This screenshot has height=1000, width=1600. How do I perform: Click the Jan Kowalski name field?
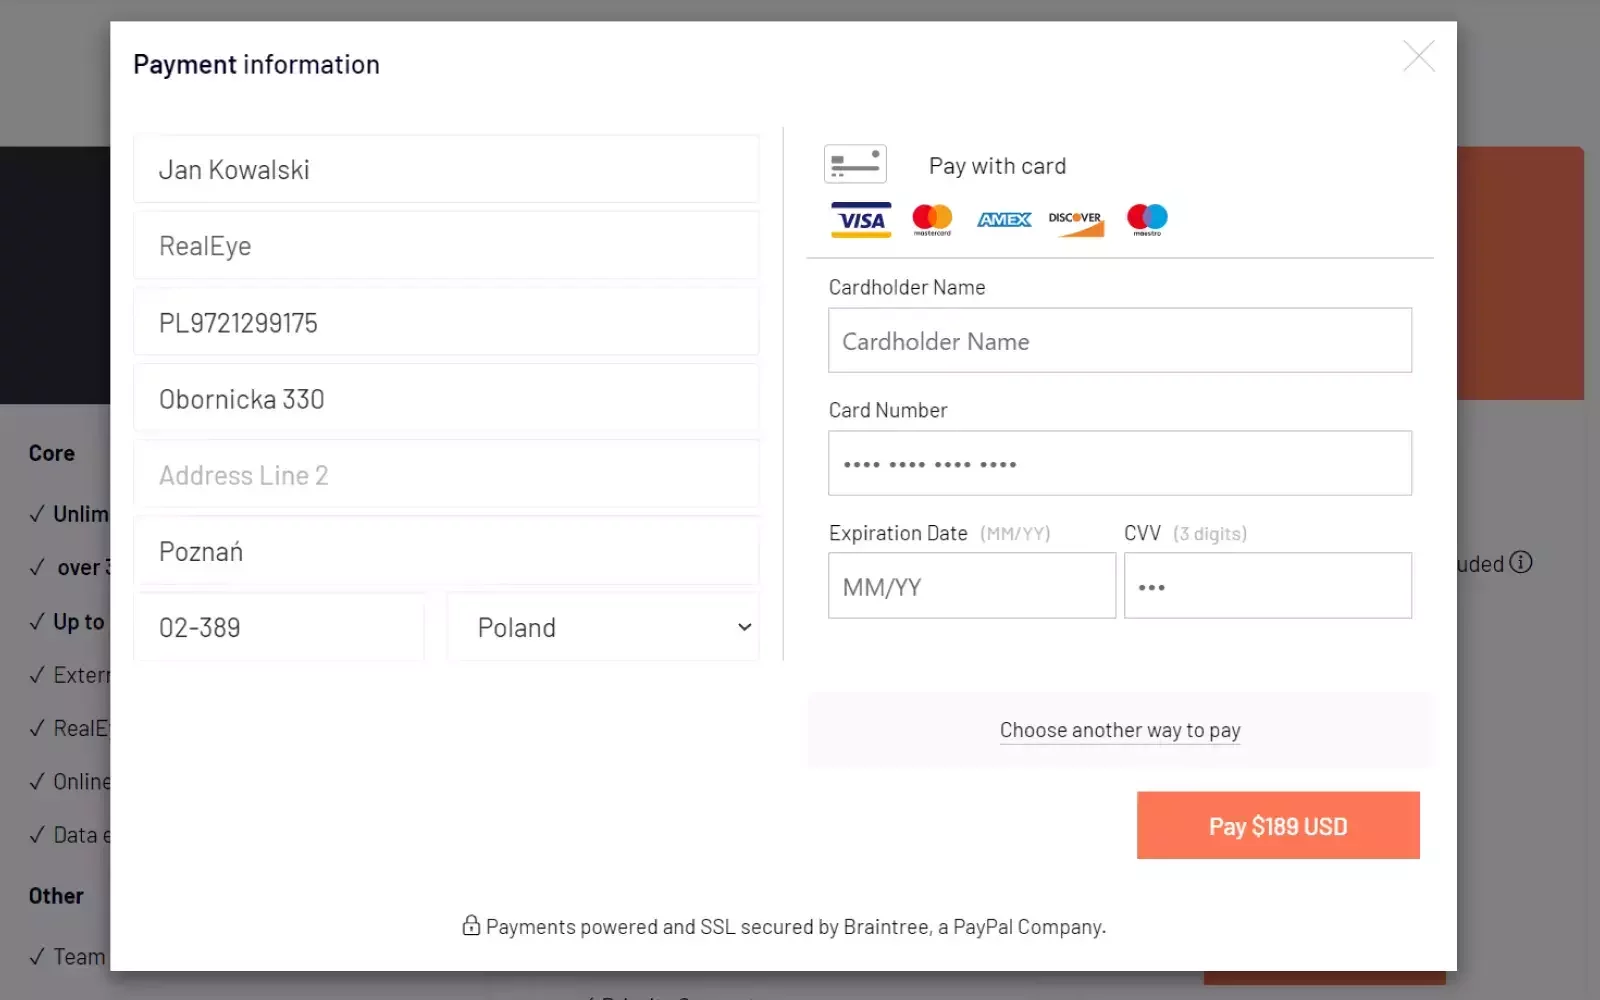click(446, 170)
